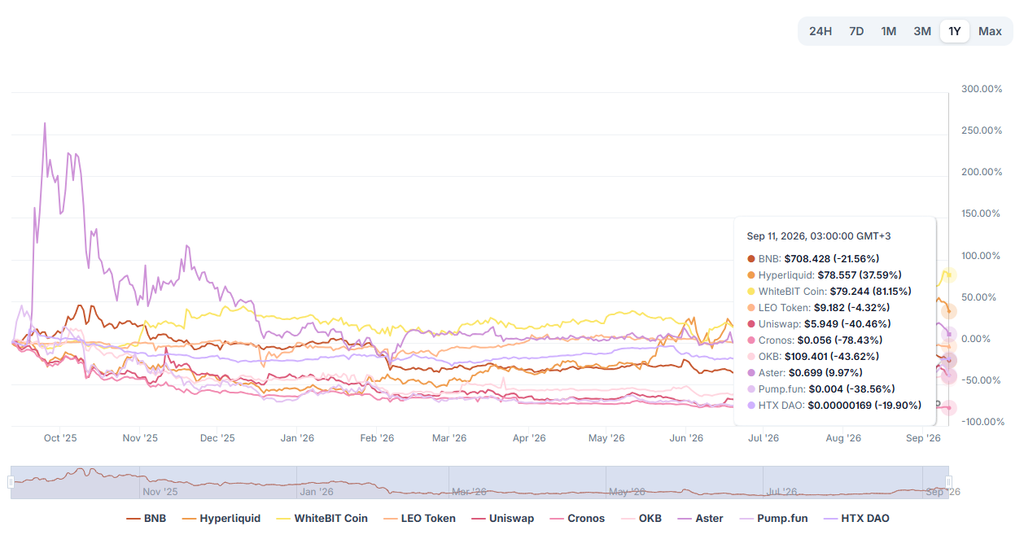Grab the left navigator range handle
Image resolution: width=1024 pixels, height=536 pixels.
(x=10, y=482)
